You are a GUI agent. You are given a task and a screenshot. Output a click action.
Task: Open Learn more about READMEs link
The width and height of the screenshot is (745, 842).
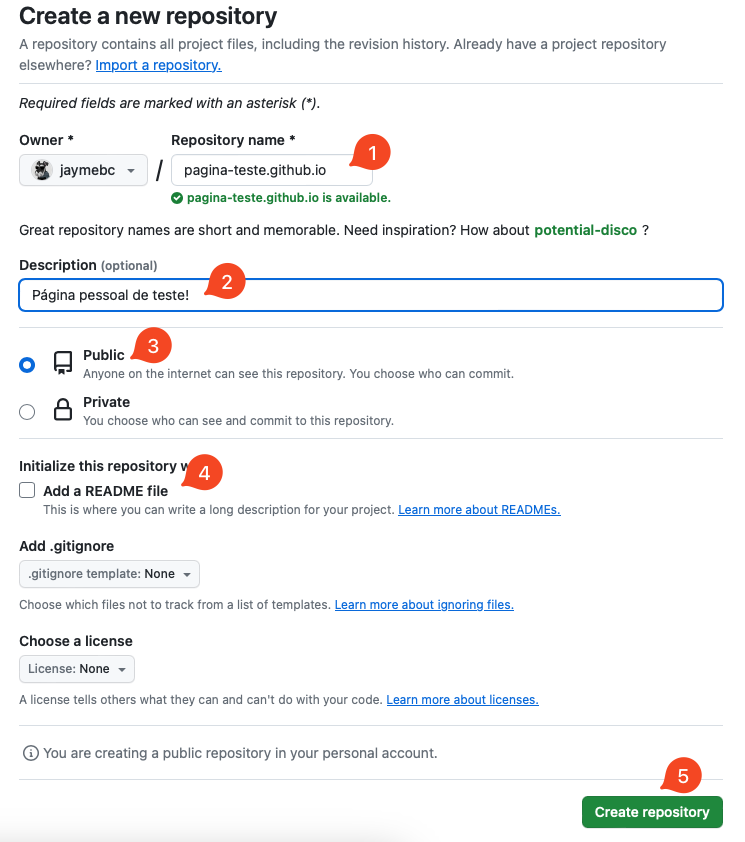[479, 510]
